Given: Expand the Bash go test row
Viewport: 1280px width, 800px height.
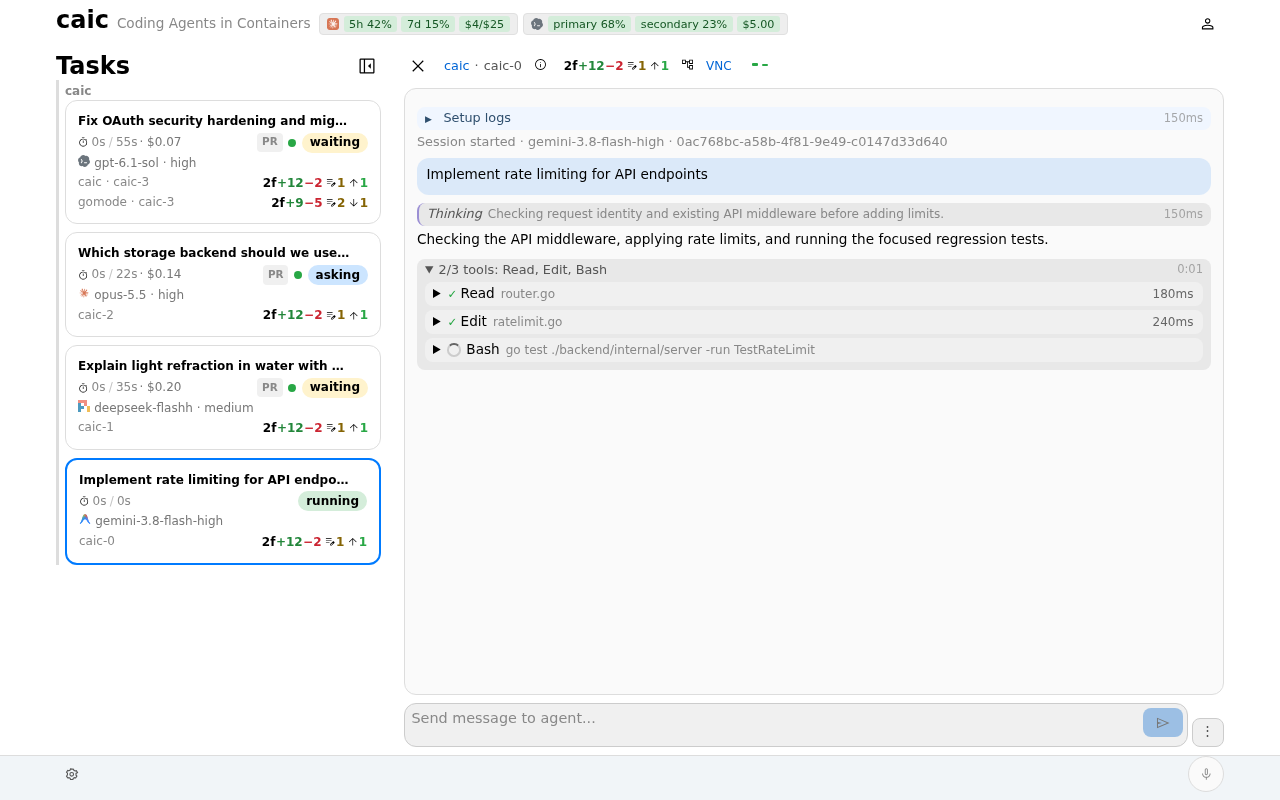Looking at the screenshot, I should [813, 350].
